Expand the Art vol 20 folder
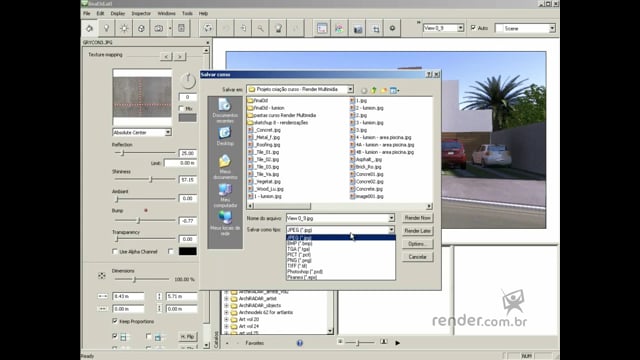Screen dimensions: 640x360 (x=227, y=320)
